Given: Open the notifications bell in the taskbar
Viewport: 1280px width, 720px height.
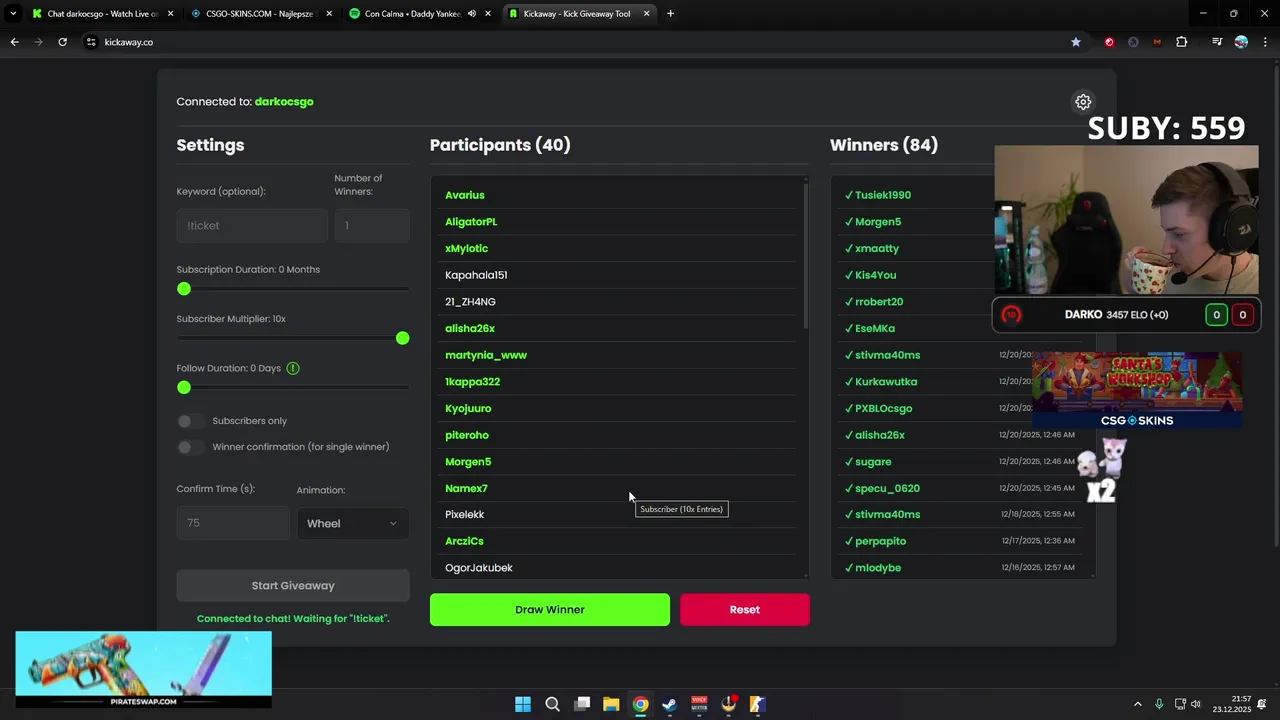Looking at the screenshot, I should pos(1262,704).
